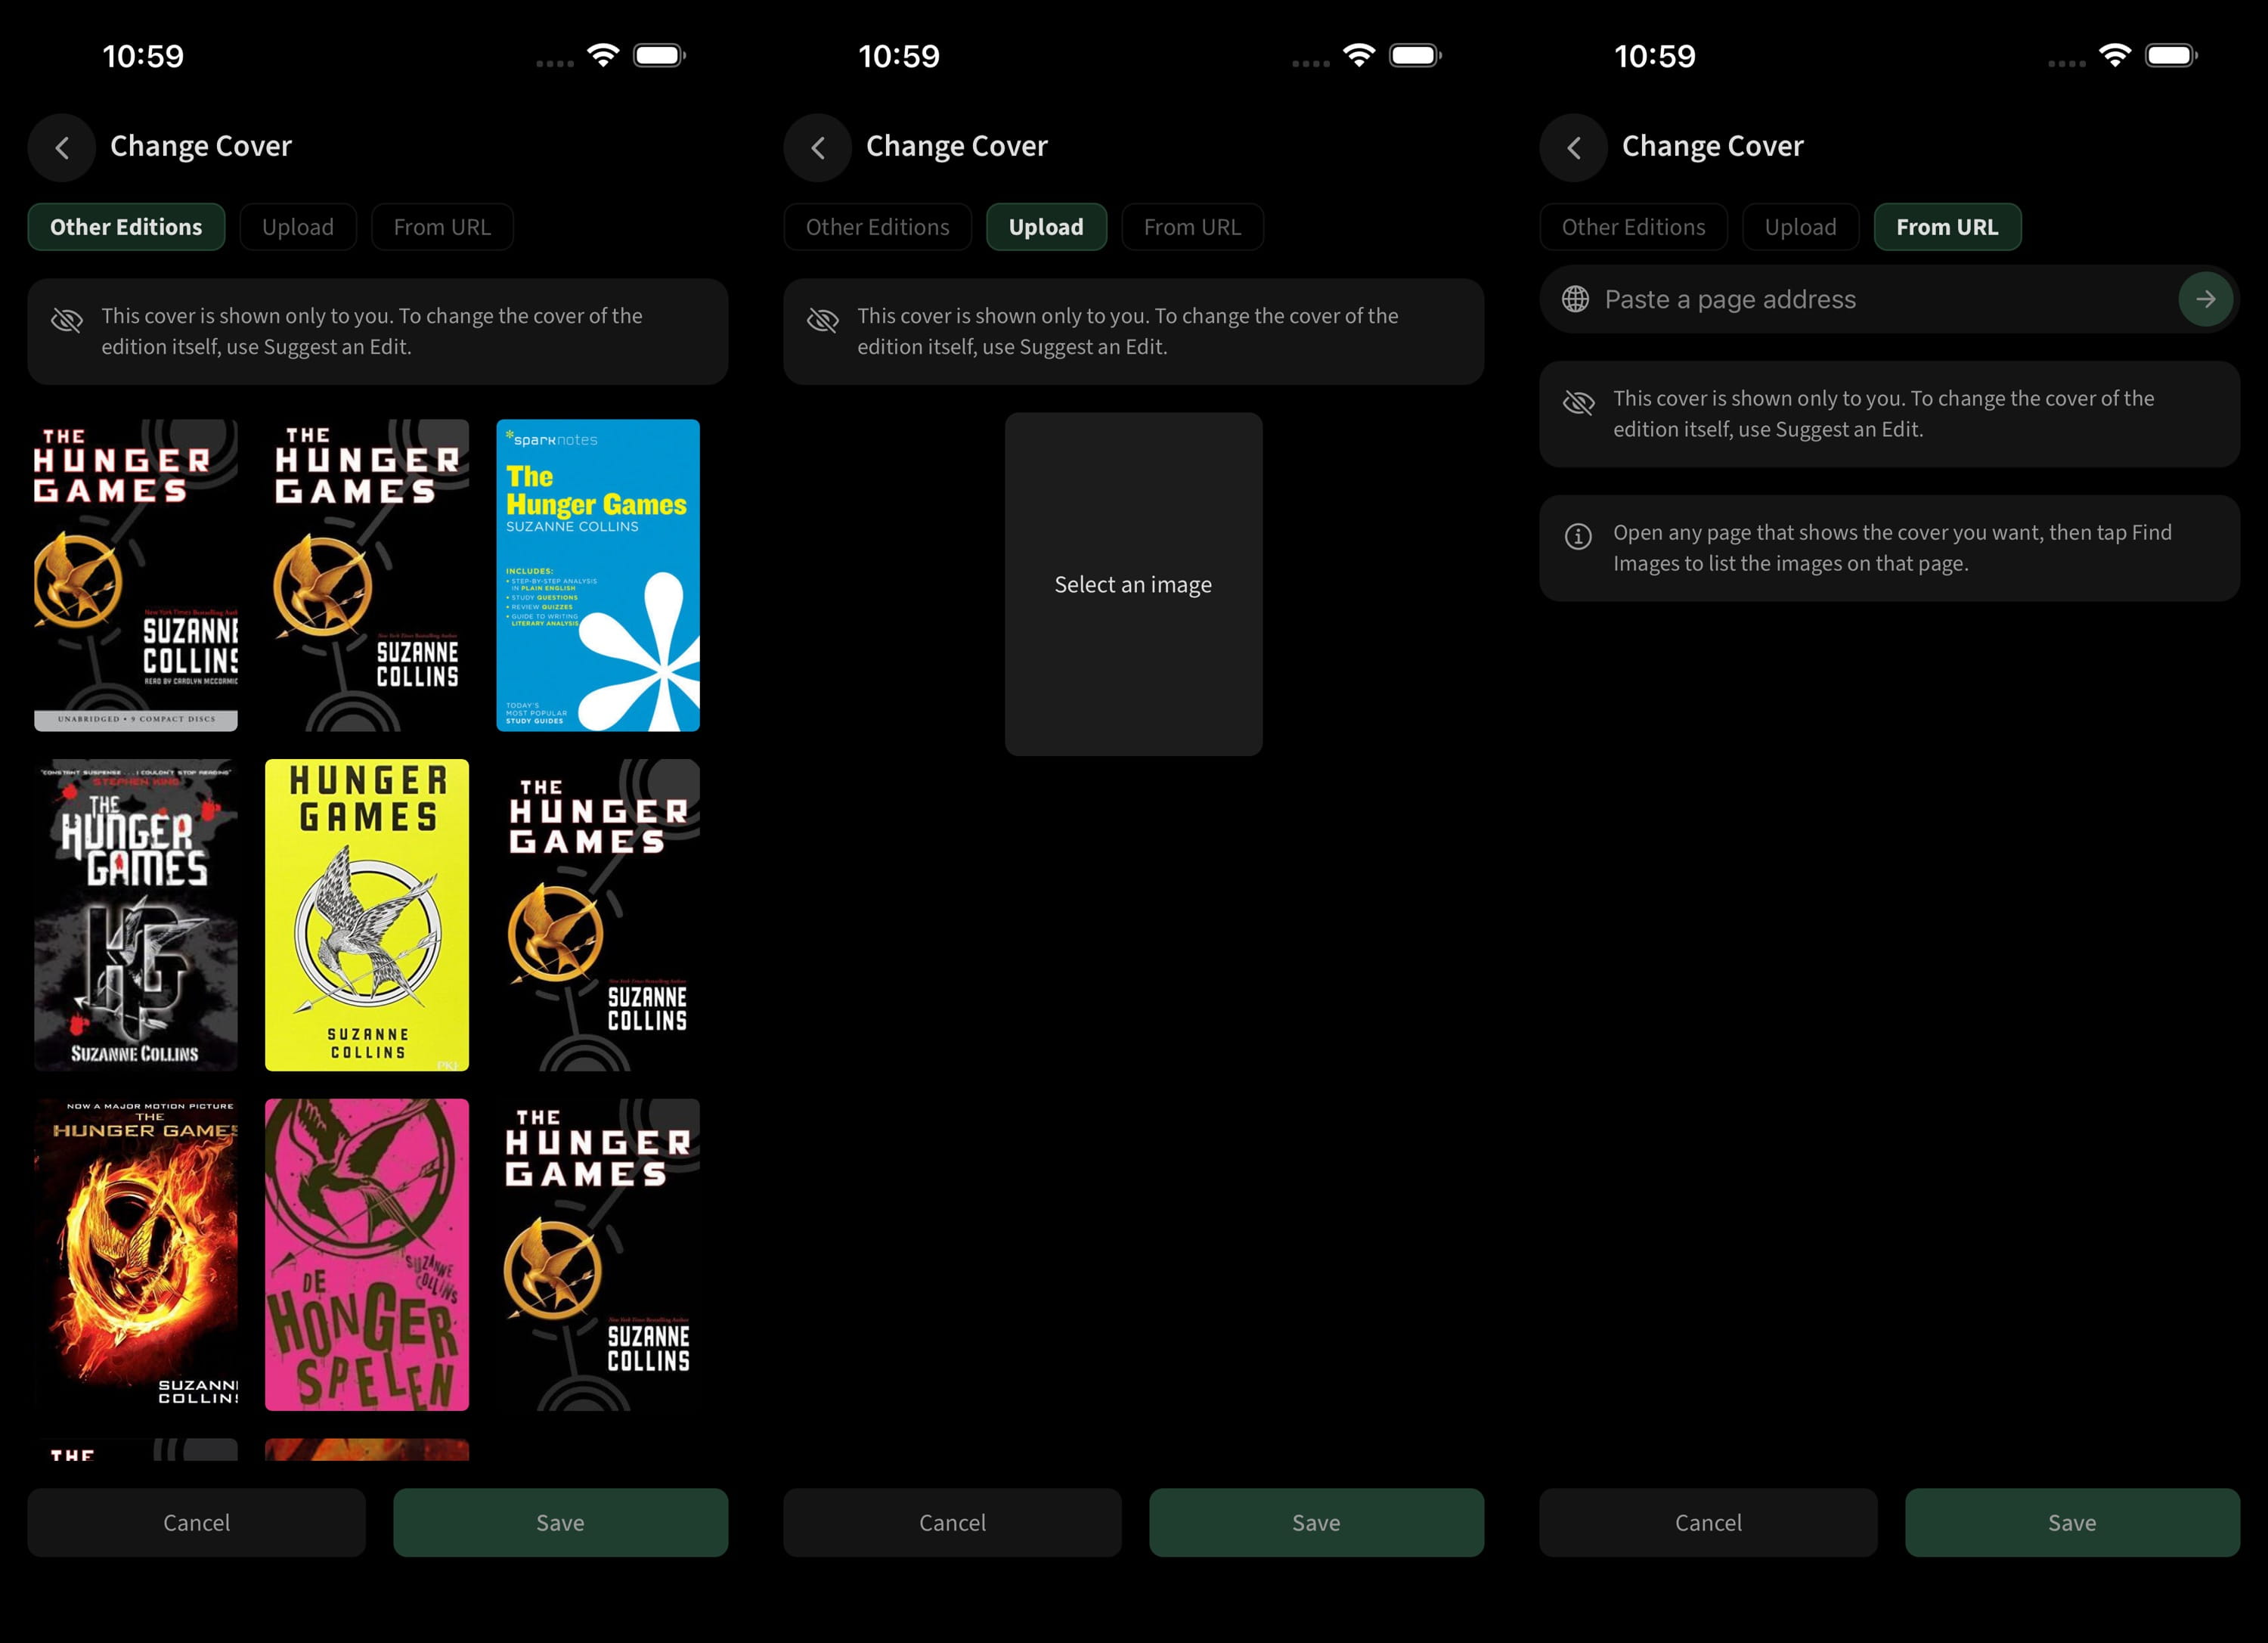Open From URL tab from the Upload screen
This screenshot has height=1643, width=2268.
tap(1192, 227)
